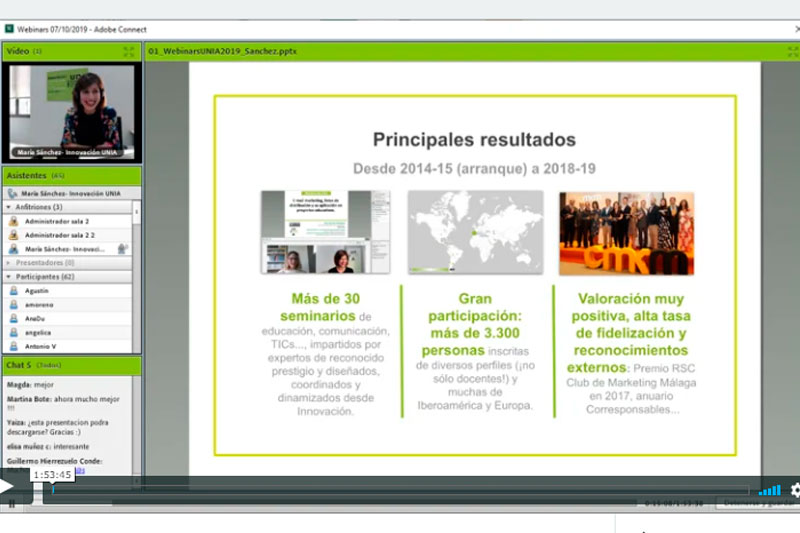Image resolution: width=800 pixels, height=533 pixels.
Task: Click the Agustin participant avatar icon
Action: click(x=14, y=290)
